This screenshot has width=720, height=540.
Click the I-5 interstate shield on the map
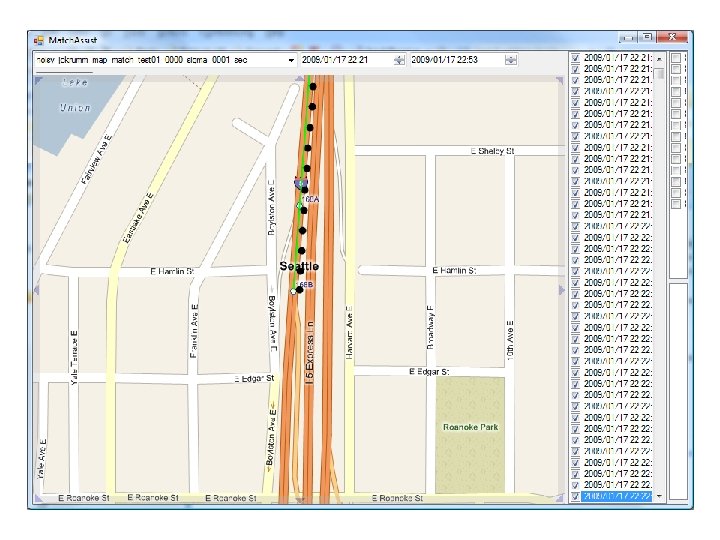coord(301,184)
